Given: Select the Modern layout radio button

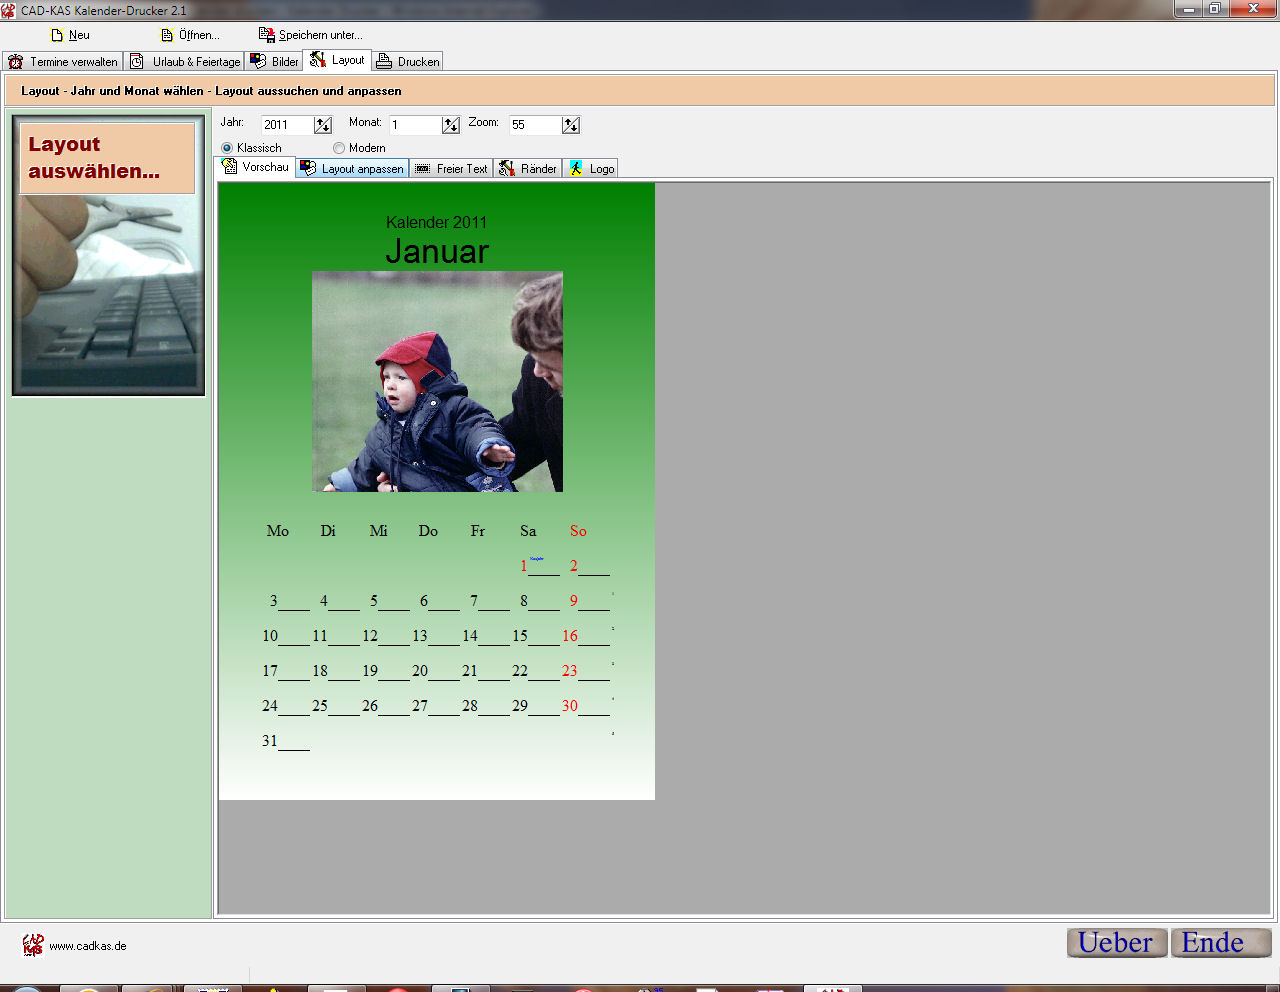Looking at the screenshot, I should (x=339, y=148).
